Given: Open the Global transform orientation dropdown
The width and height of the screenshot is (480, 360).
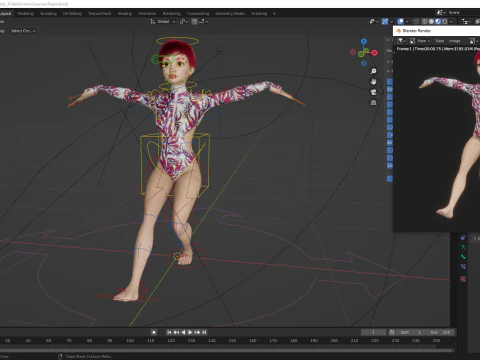Looking at the screenshot, I should coord(163,21).
